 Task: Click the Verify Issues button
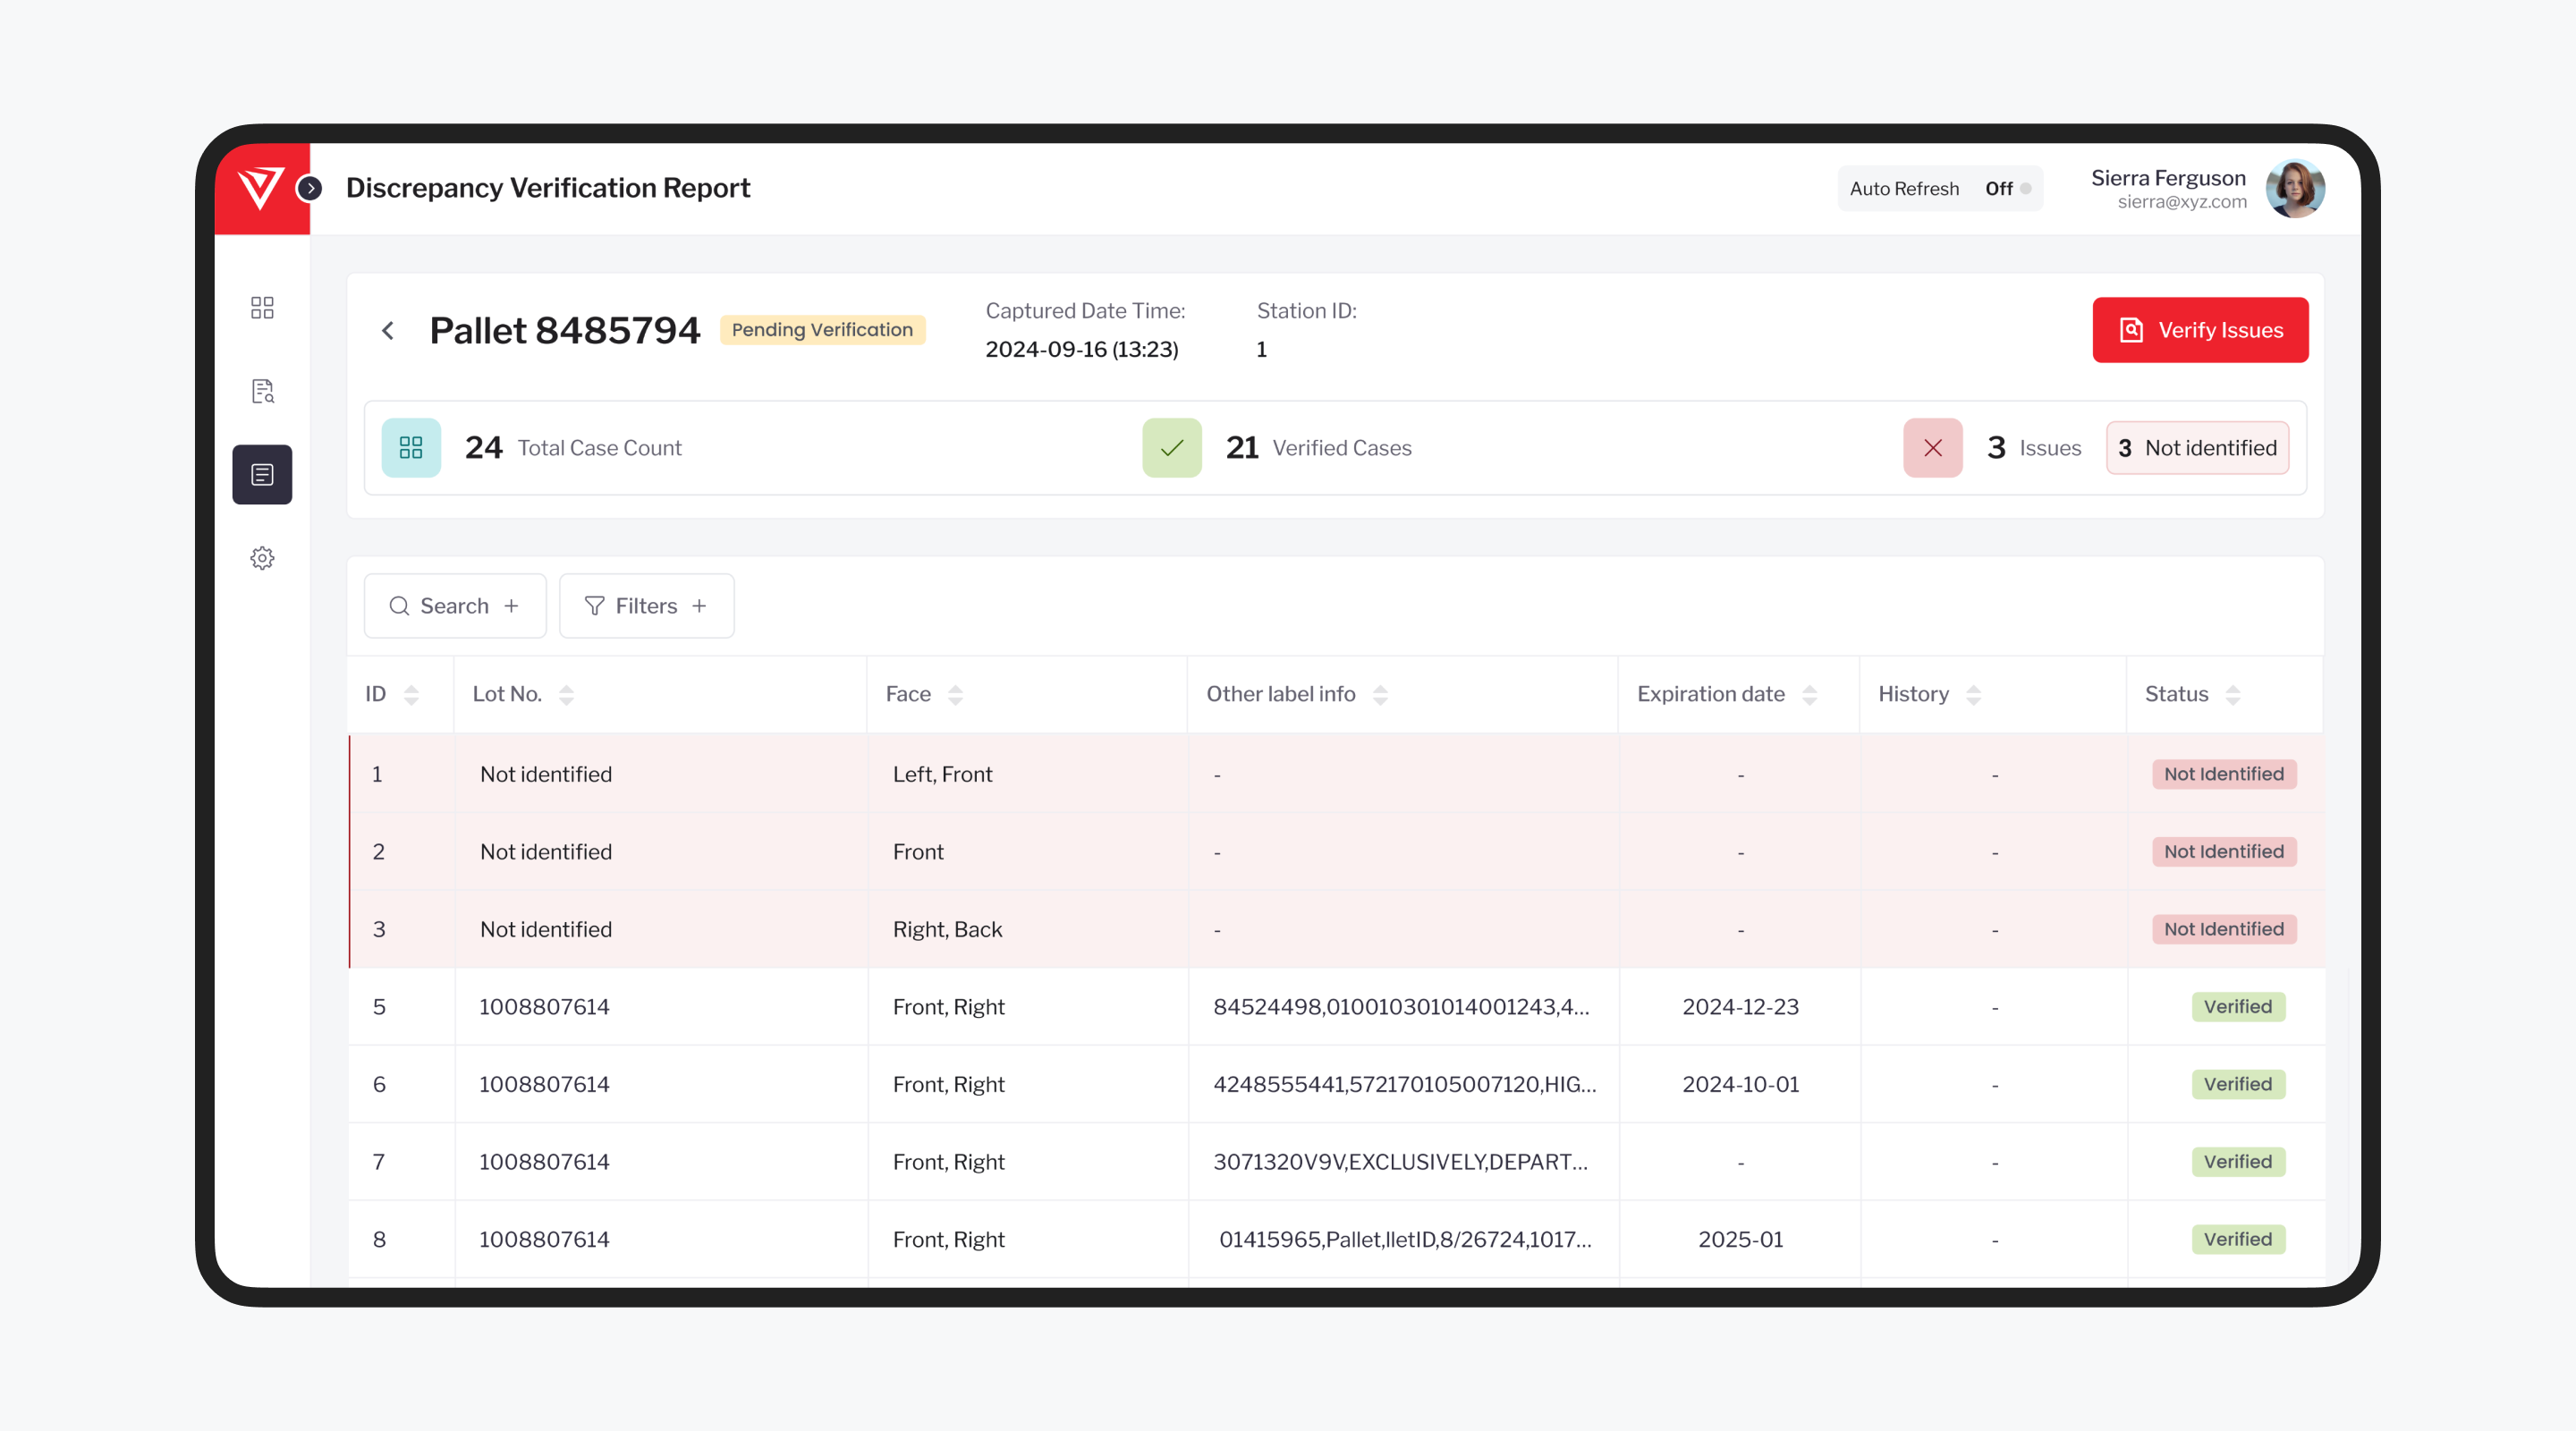click(2200, 330)
